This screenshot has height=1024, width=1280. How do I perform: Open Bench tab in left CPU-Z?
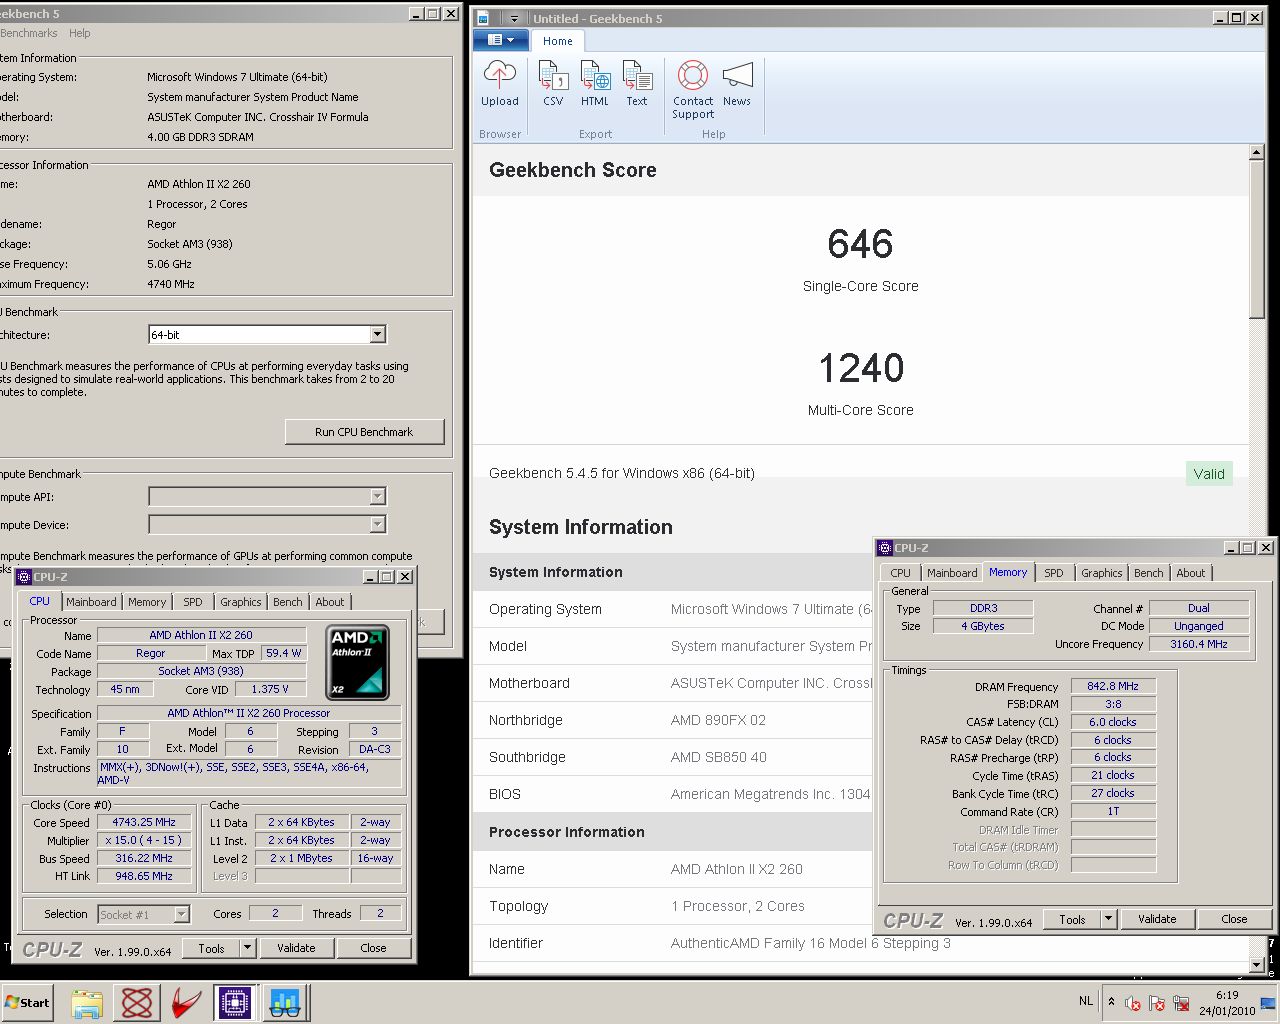[x=288, y=602]
